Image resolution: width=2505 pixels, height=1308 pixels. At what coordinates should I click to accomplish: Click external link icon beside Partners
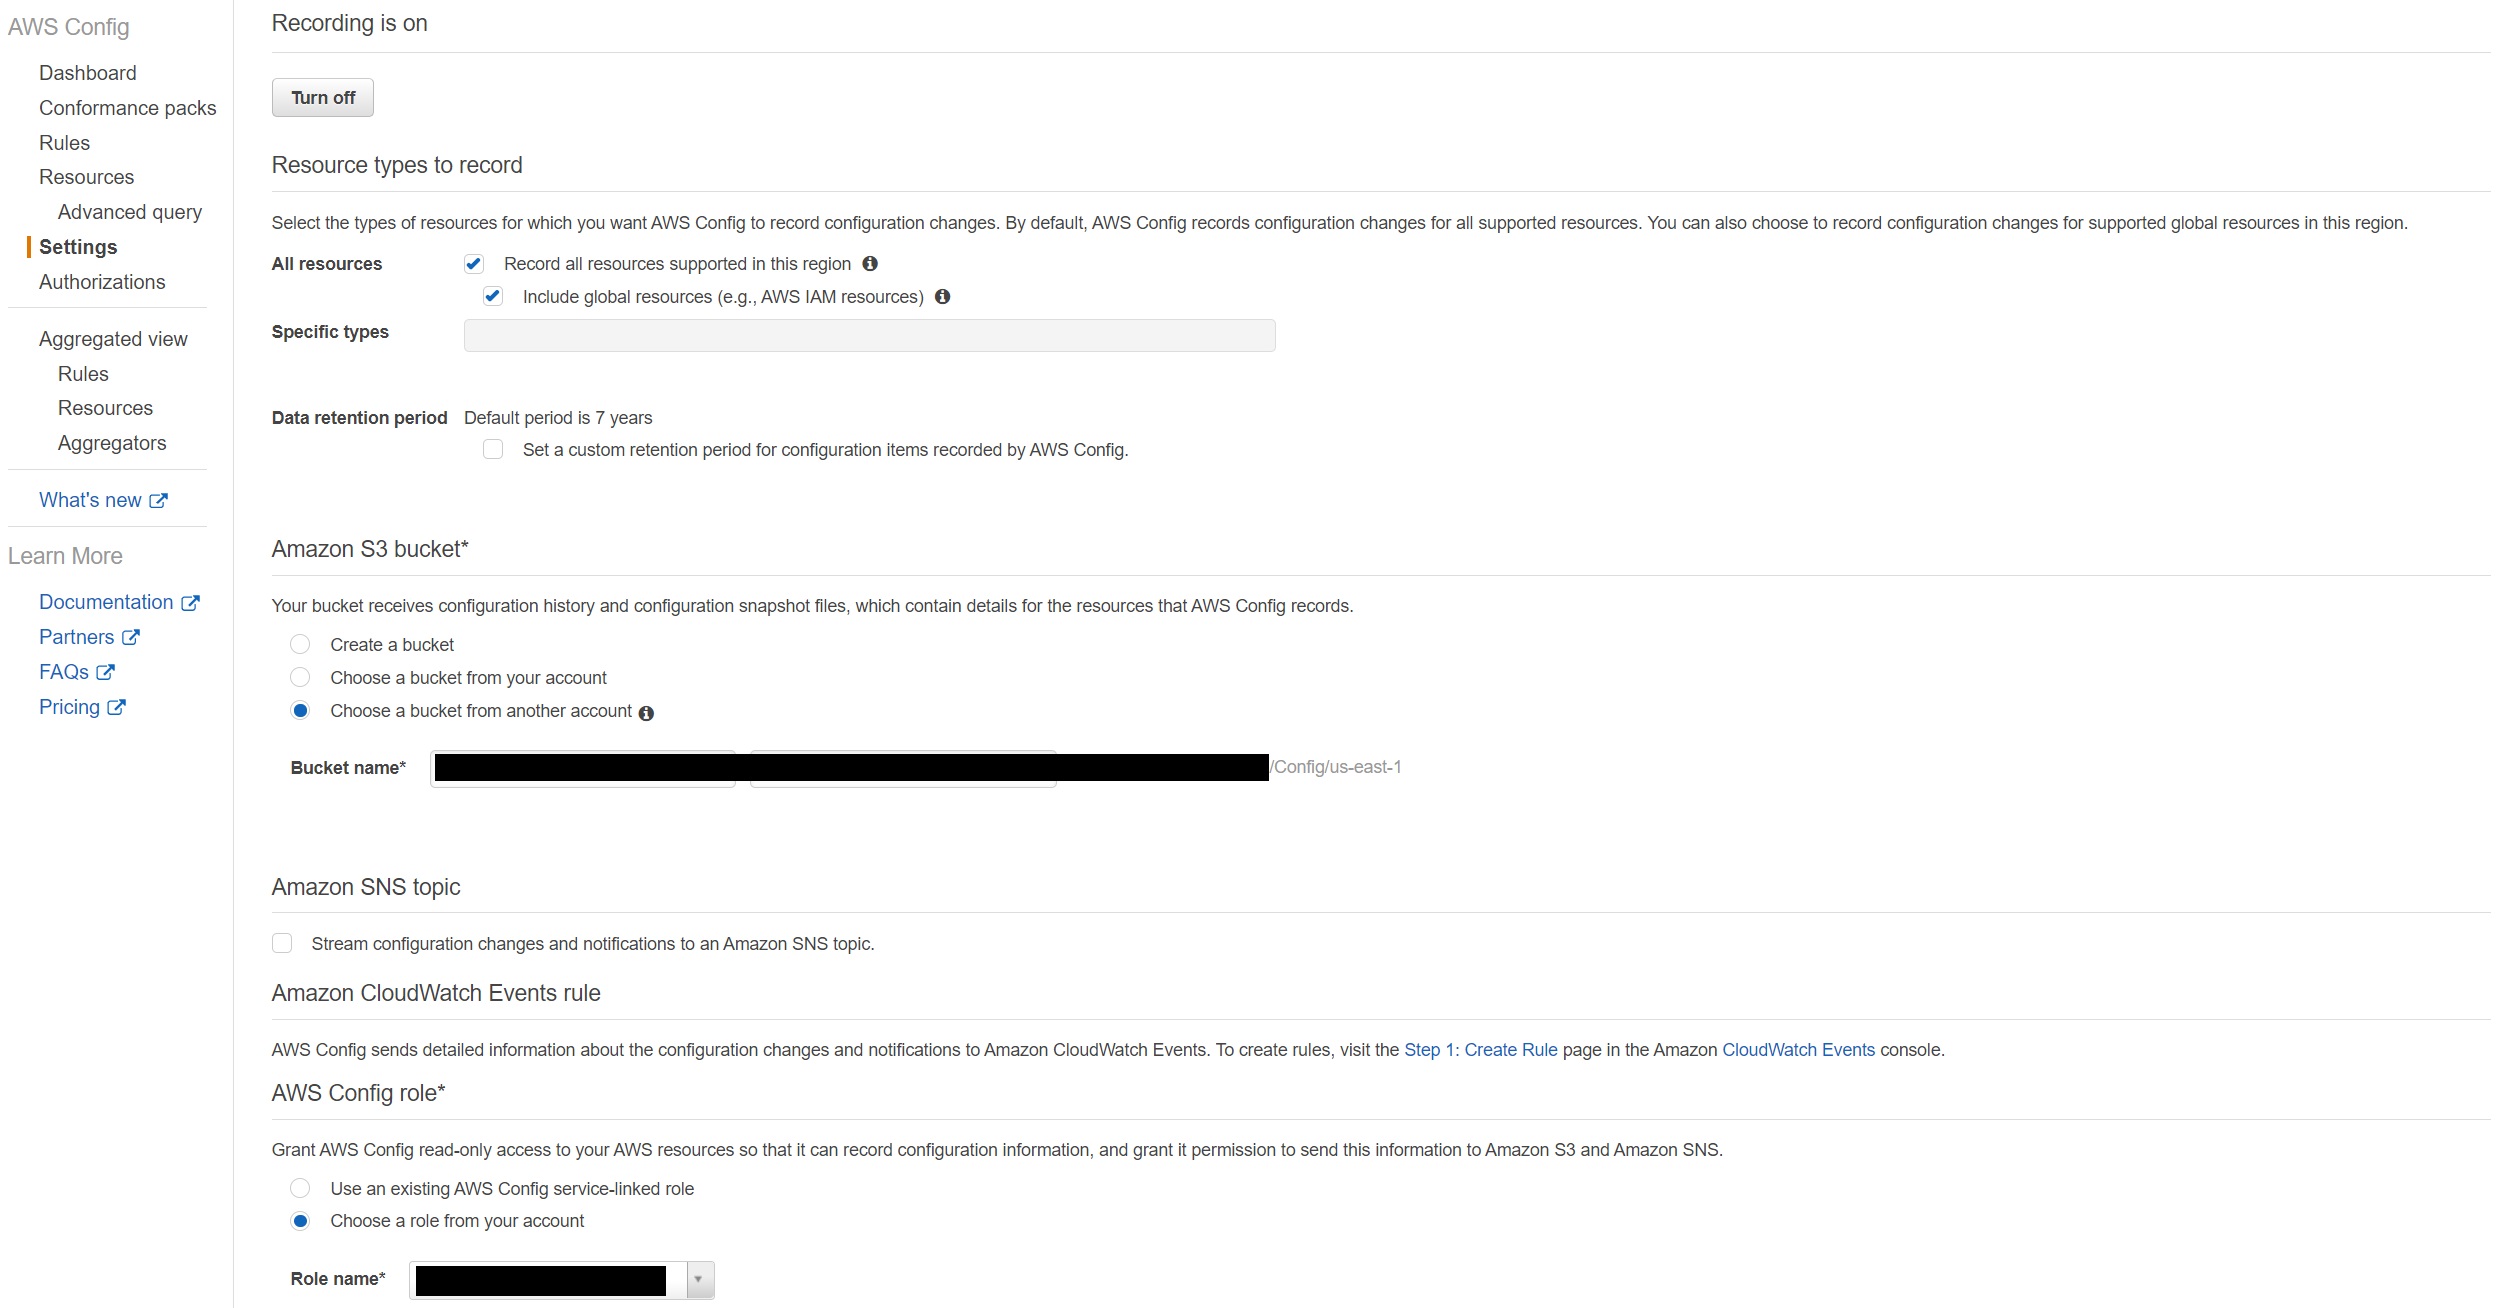[x=130, y=638]
